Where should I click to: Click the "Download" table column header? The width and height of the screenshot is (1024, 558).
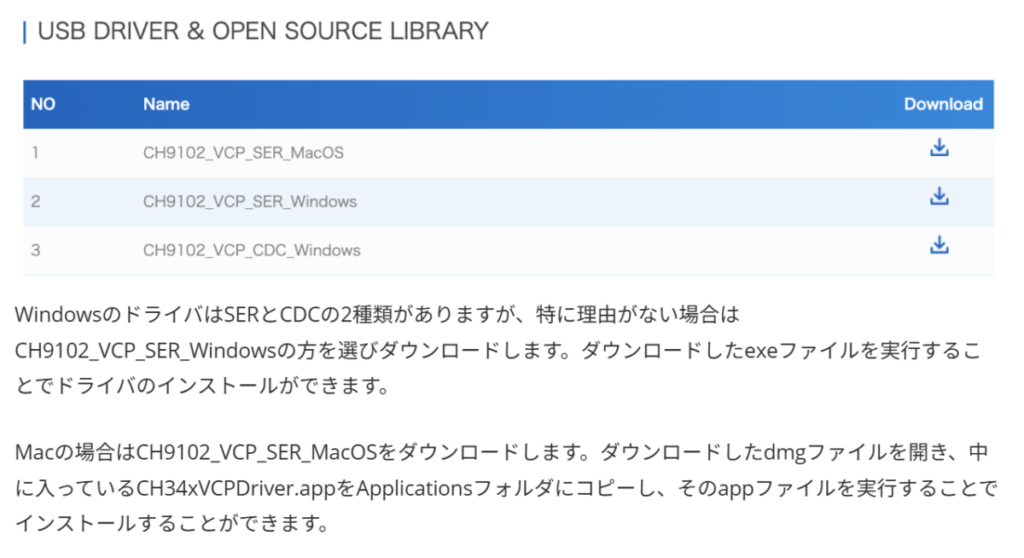(x=943, y=104)
